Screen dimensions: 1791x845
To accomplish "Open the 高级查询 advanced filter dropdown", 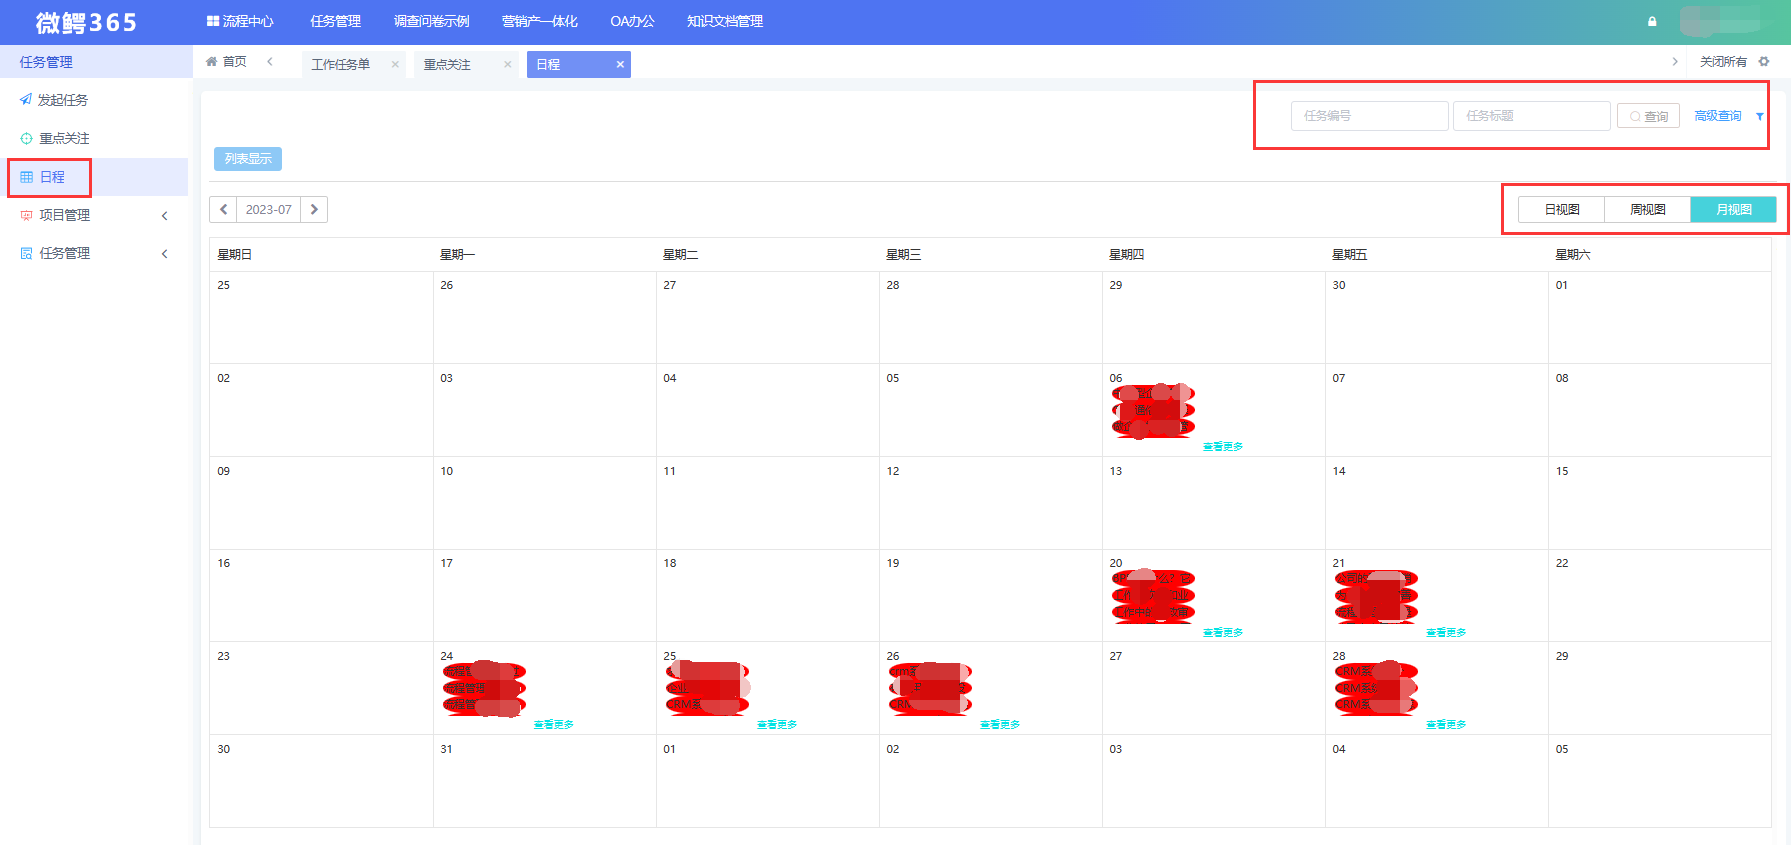I will coord(1759,116).
